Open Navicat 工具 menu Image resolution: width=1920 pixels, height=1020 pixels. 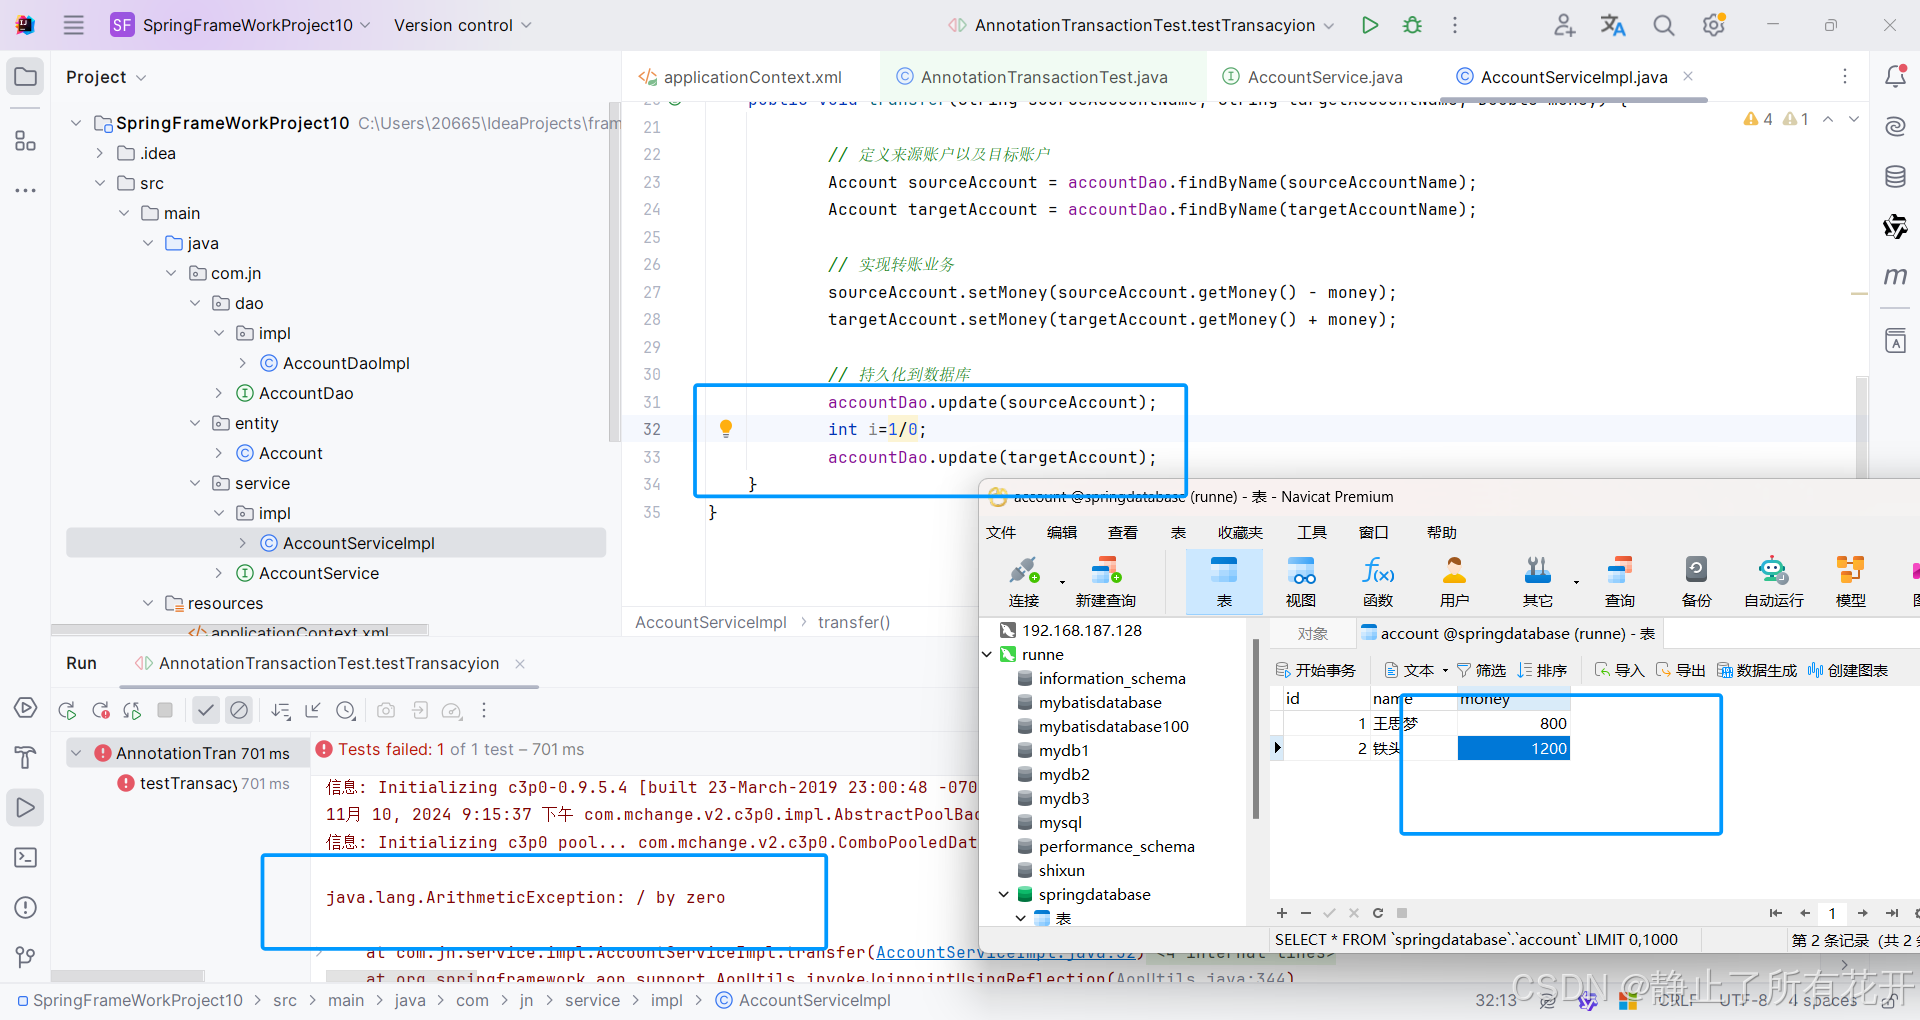[1311, 532]
